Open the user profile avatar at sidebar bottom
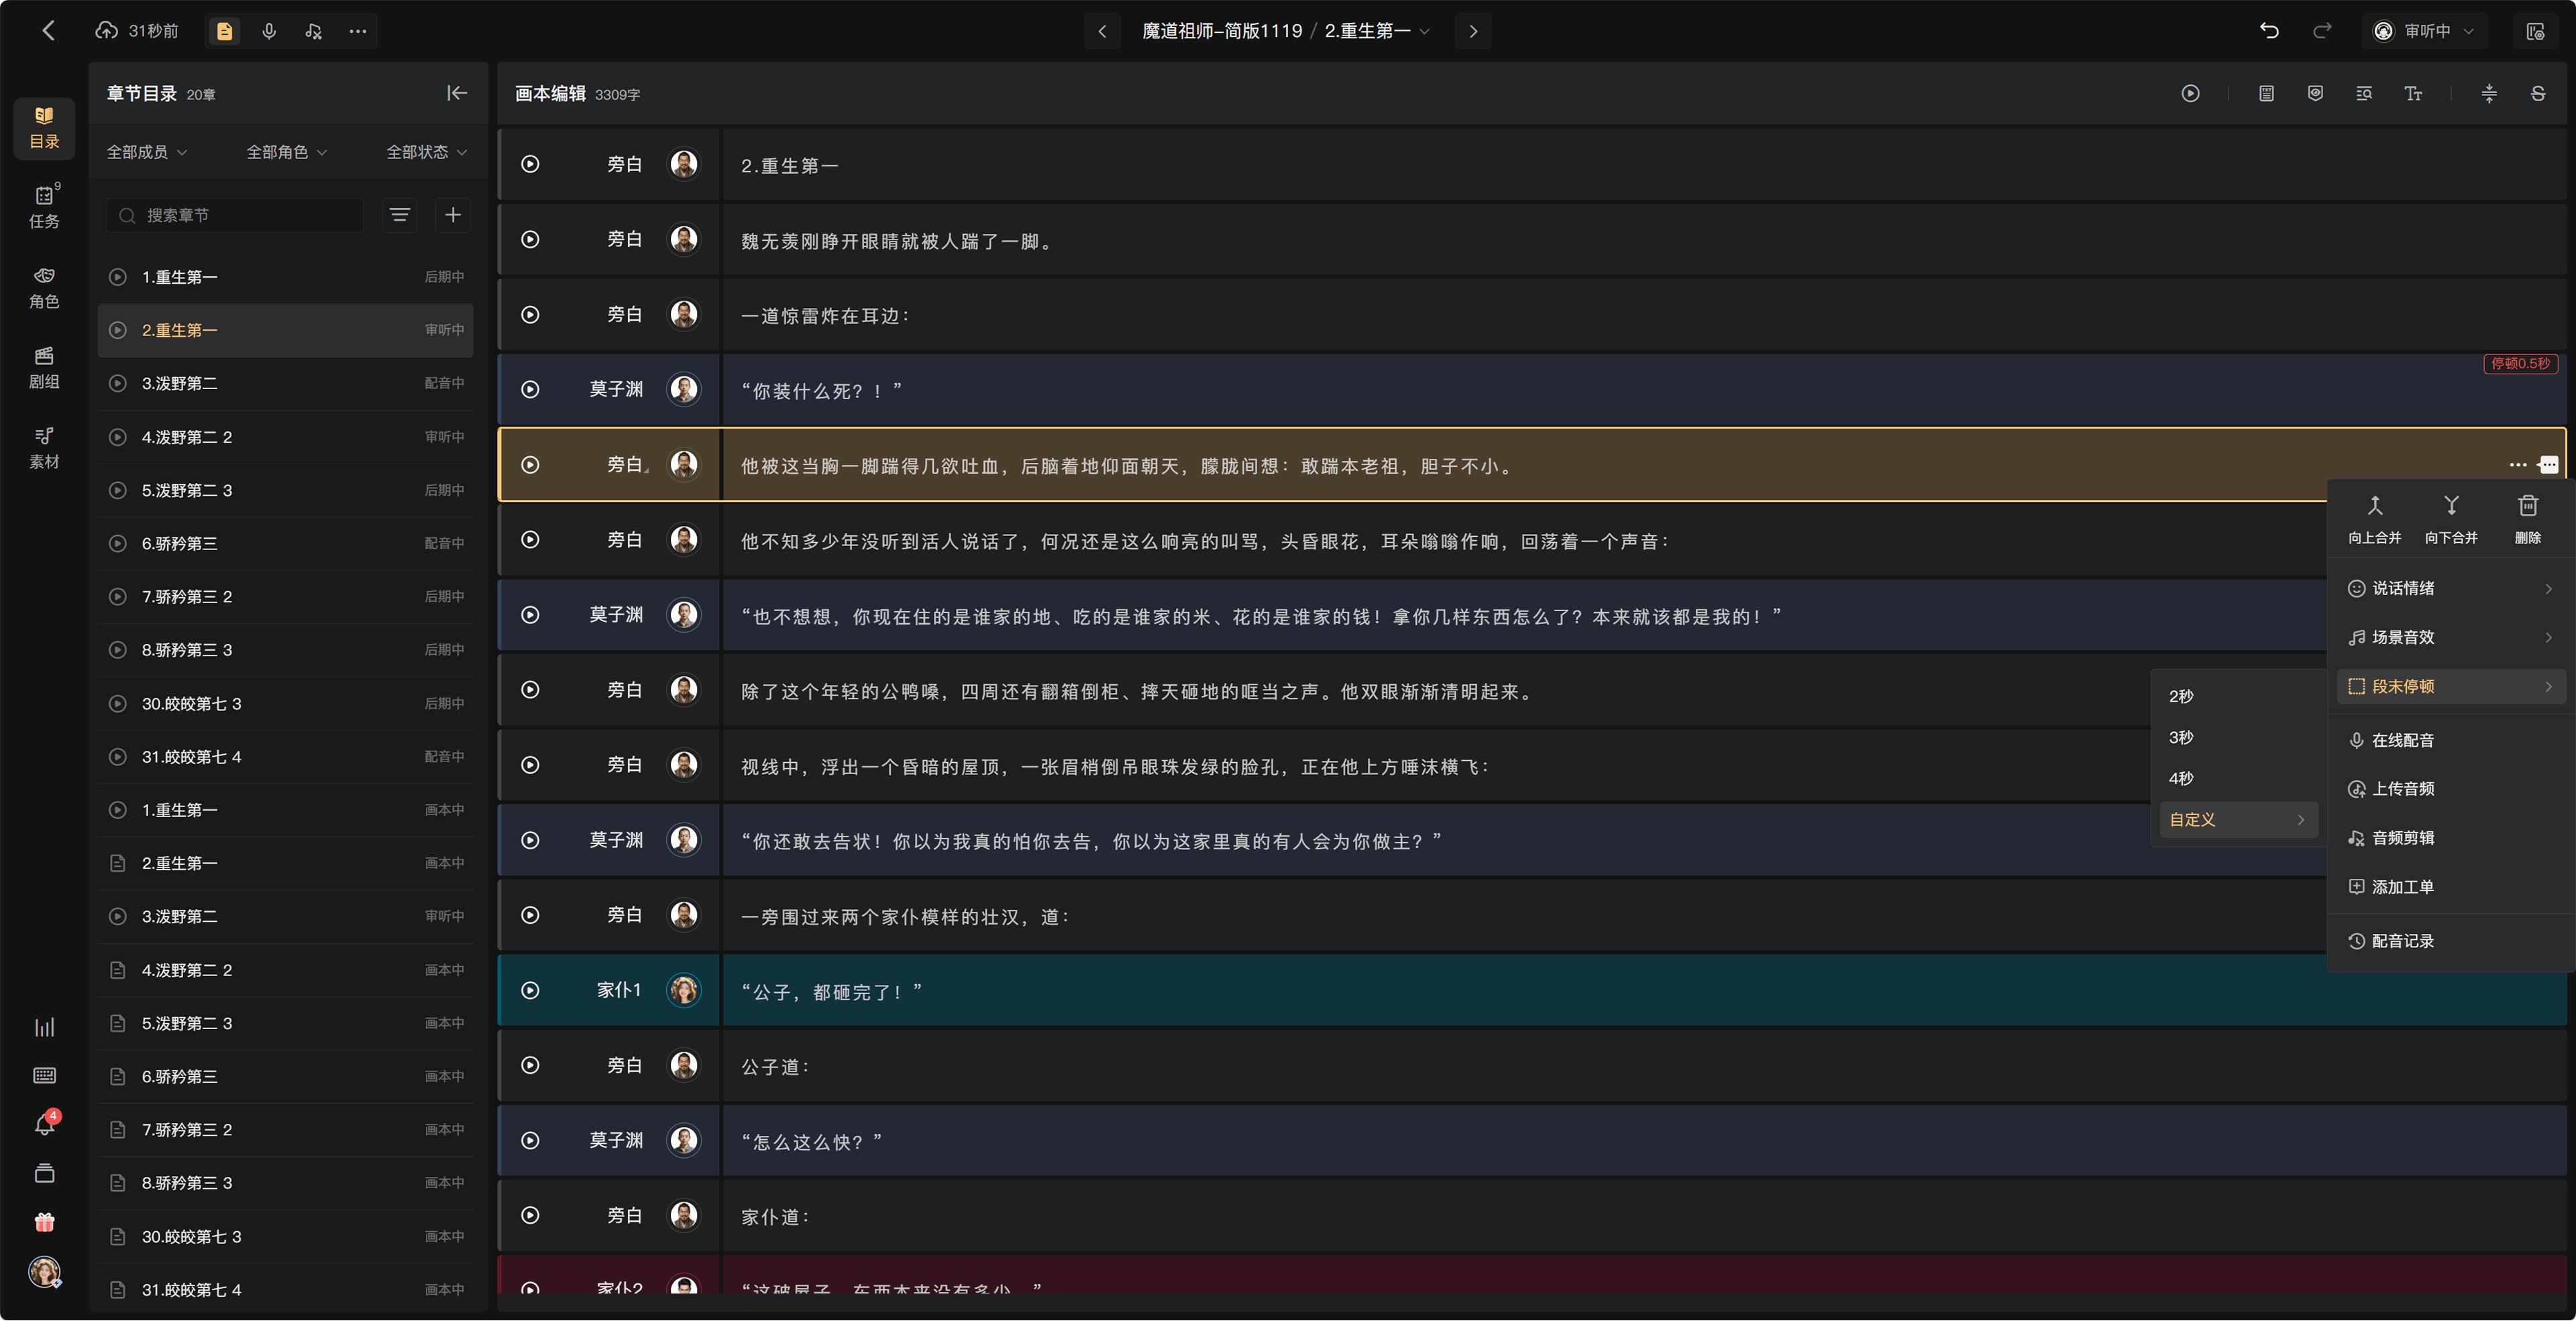This screenshot has height=1321, width=2576. click(x=44, y=1272)
